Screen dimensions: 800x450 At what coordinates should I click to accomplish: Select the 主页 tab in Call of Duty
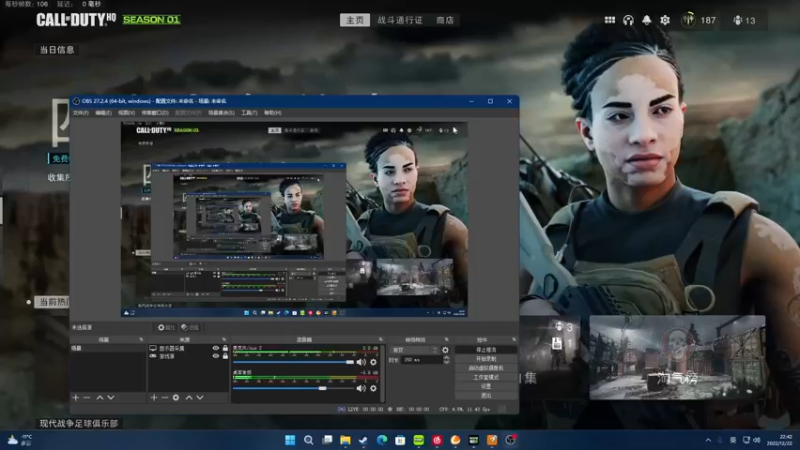click(355, 20)
